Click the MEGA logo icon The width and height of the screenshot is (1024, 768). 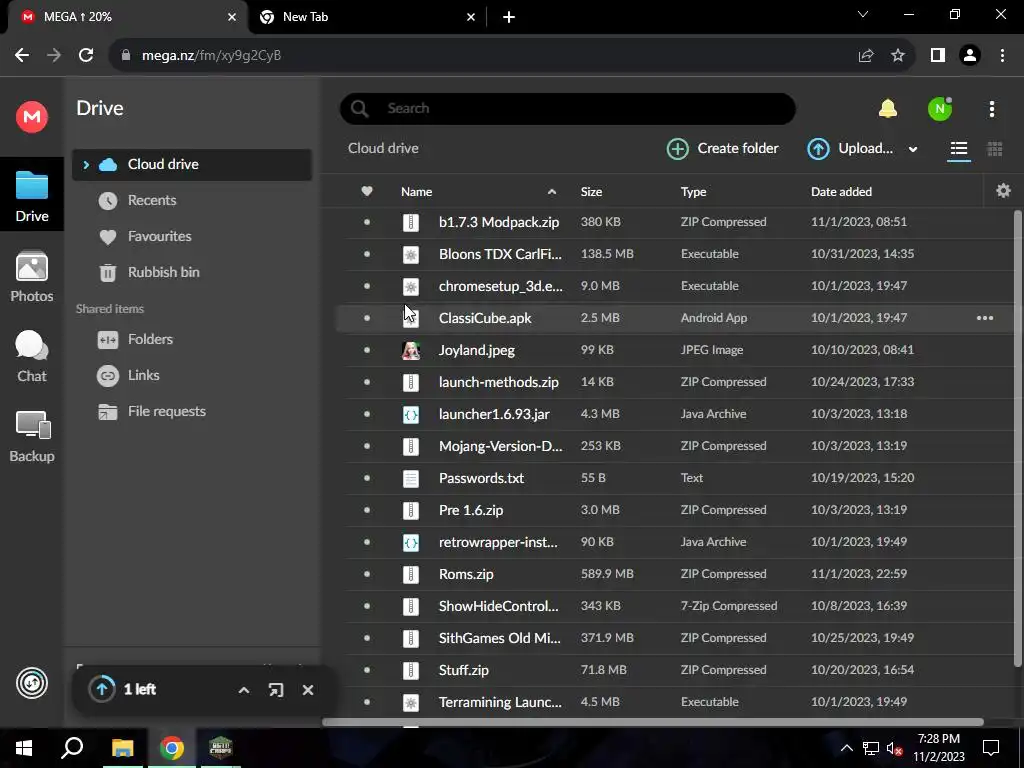[31, 117]
